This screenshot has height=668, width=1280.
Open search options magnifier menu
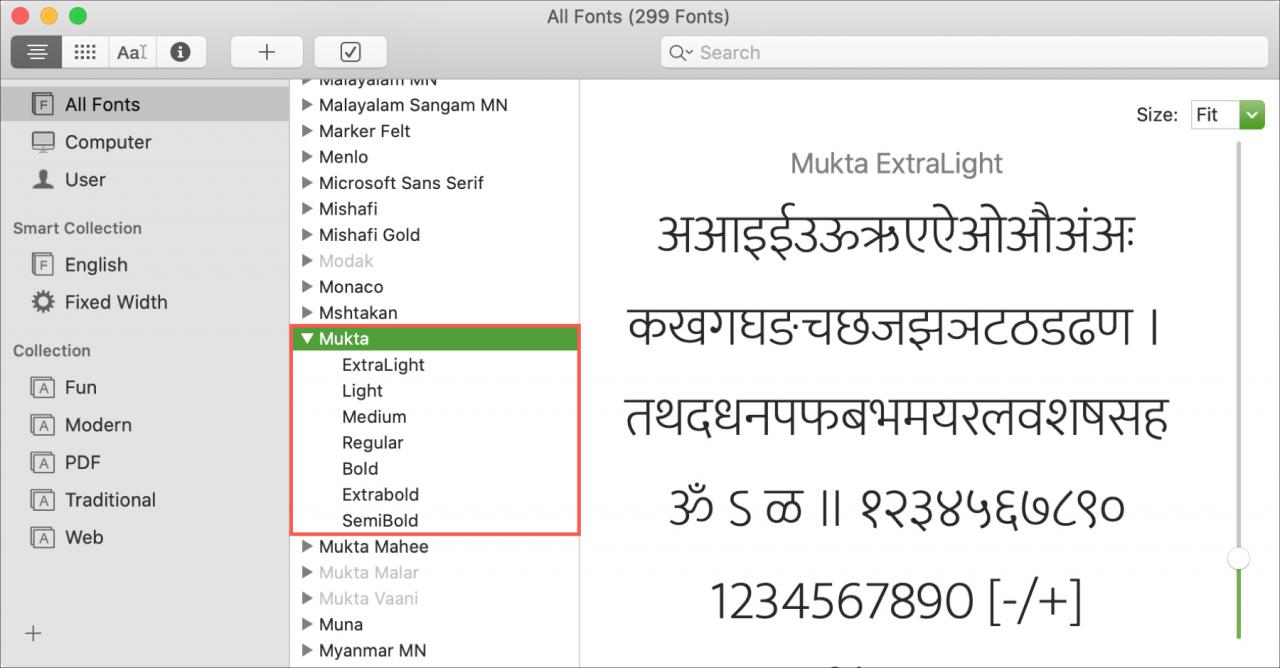[681, 53]
